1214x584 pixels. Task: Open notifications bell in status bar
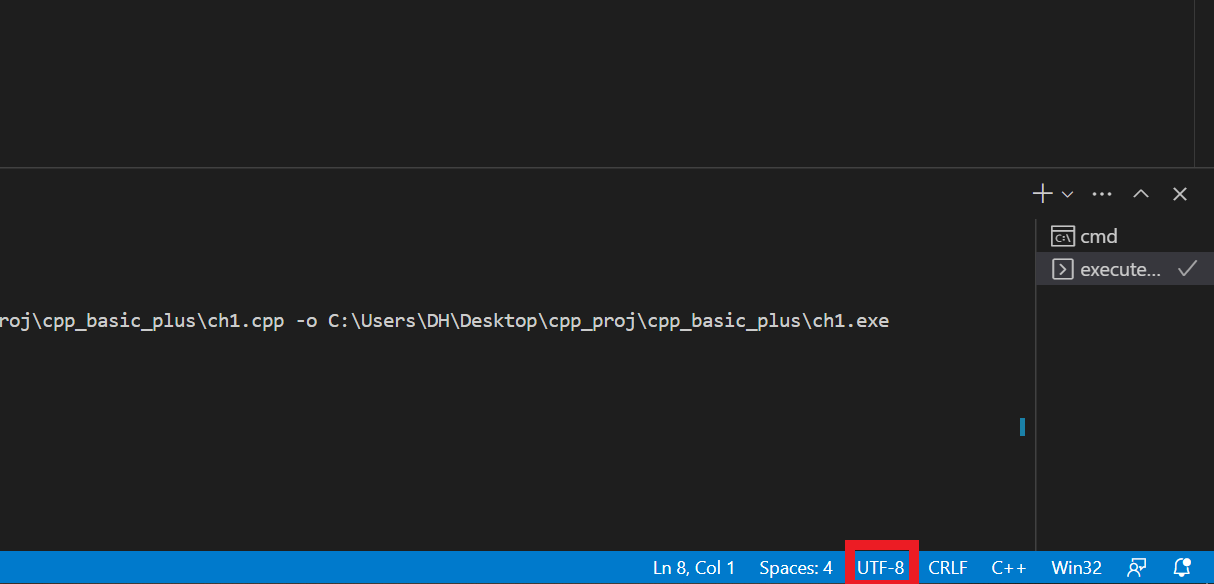1181,568
